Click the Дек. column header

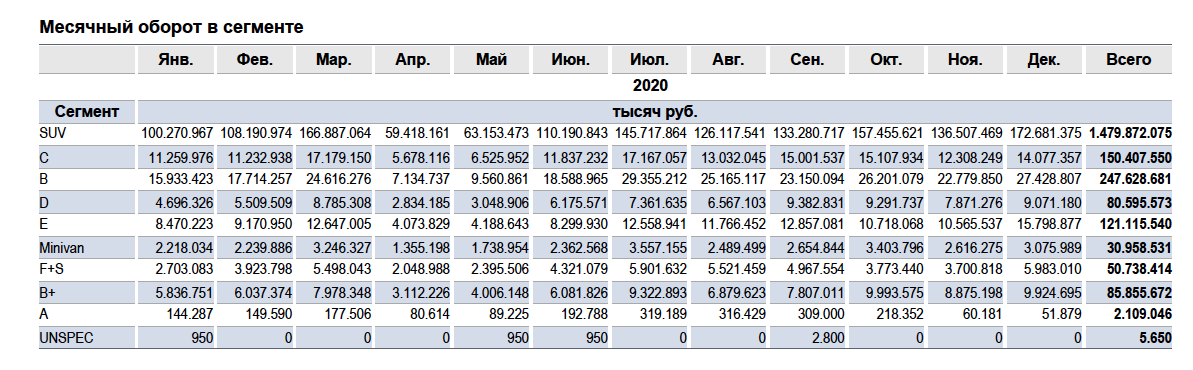1046,59
